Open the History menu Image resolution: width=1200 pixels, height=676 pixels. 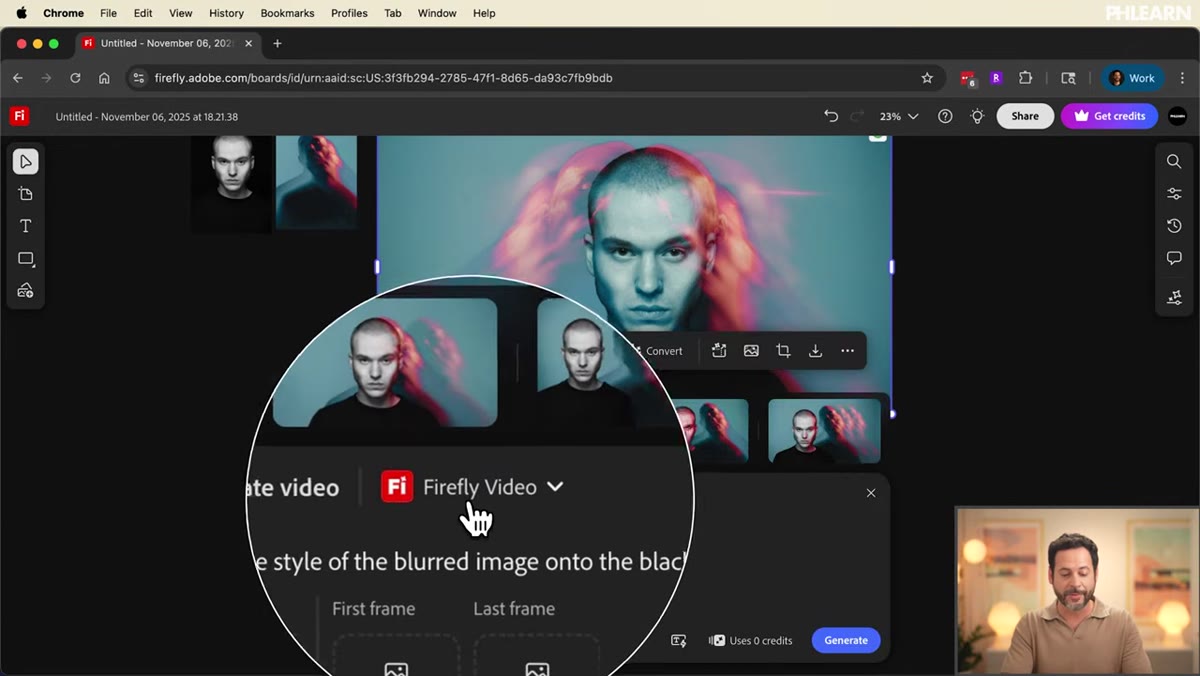point(226,13)
